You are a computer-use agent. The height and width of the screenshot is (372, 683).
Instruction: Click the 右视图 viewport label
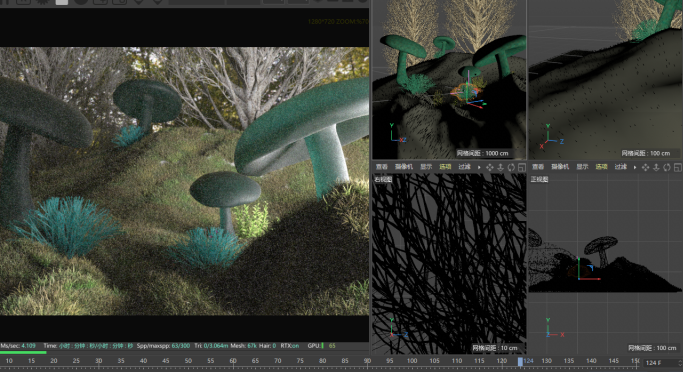click(x=383, y=179)
